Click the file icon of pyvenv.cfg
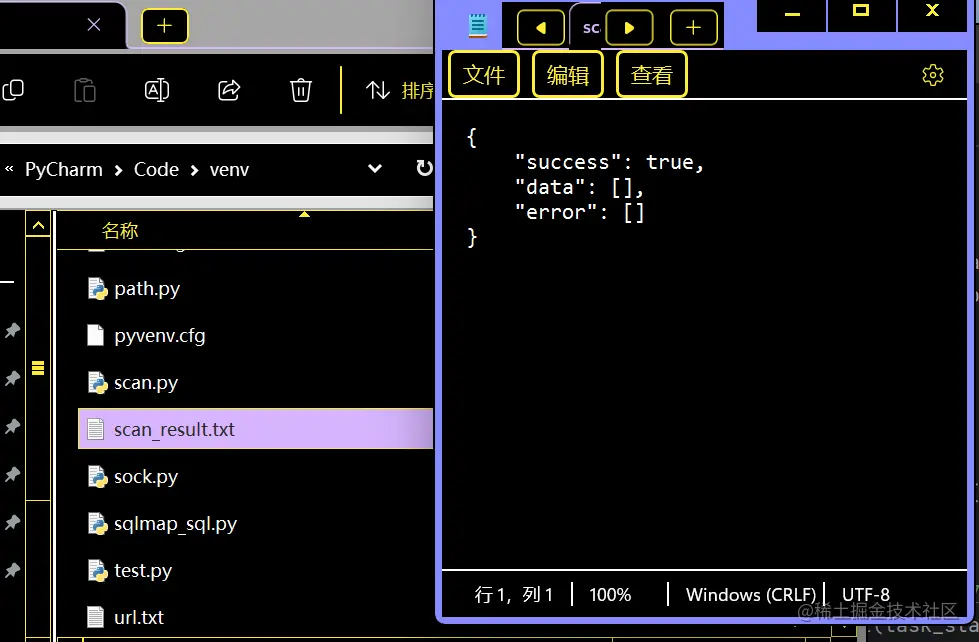The image size is (979, 642). click(96, 335)
